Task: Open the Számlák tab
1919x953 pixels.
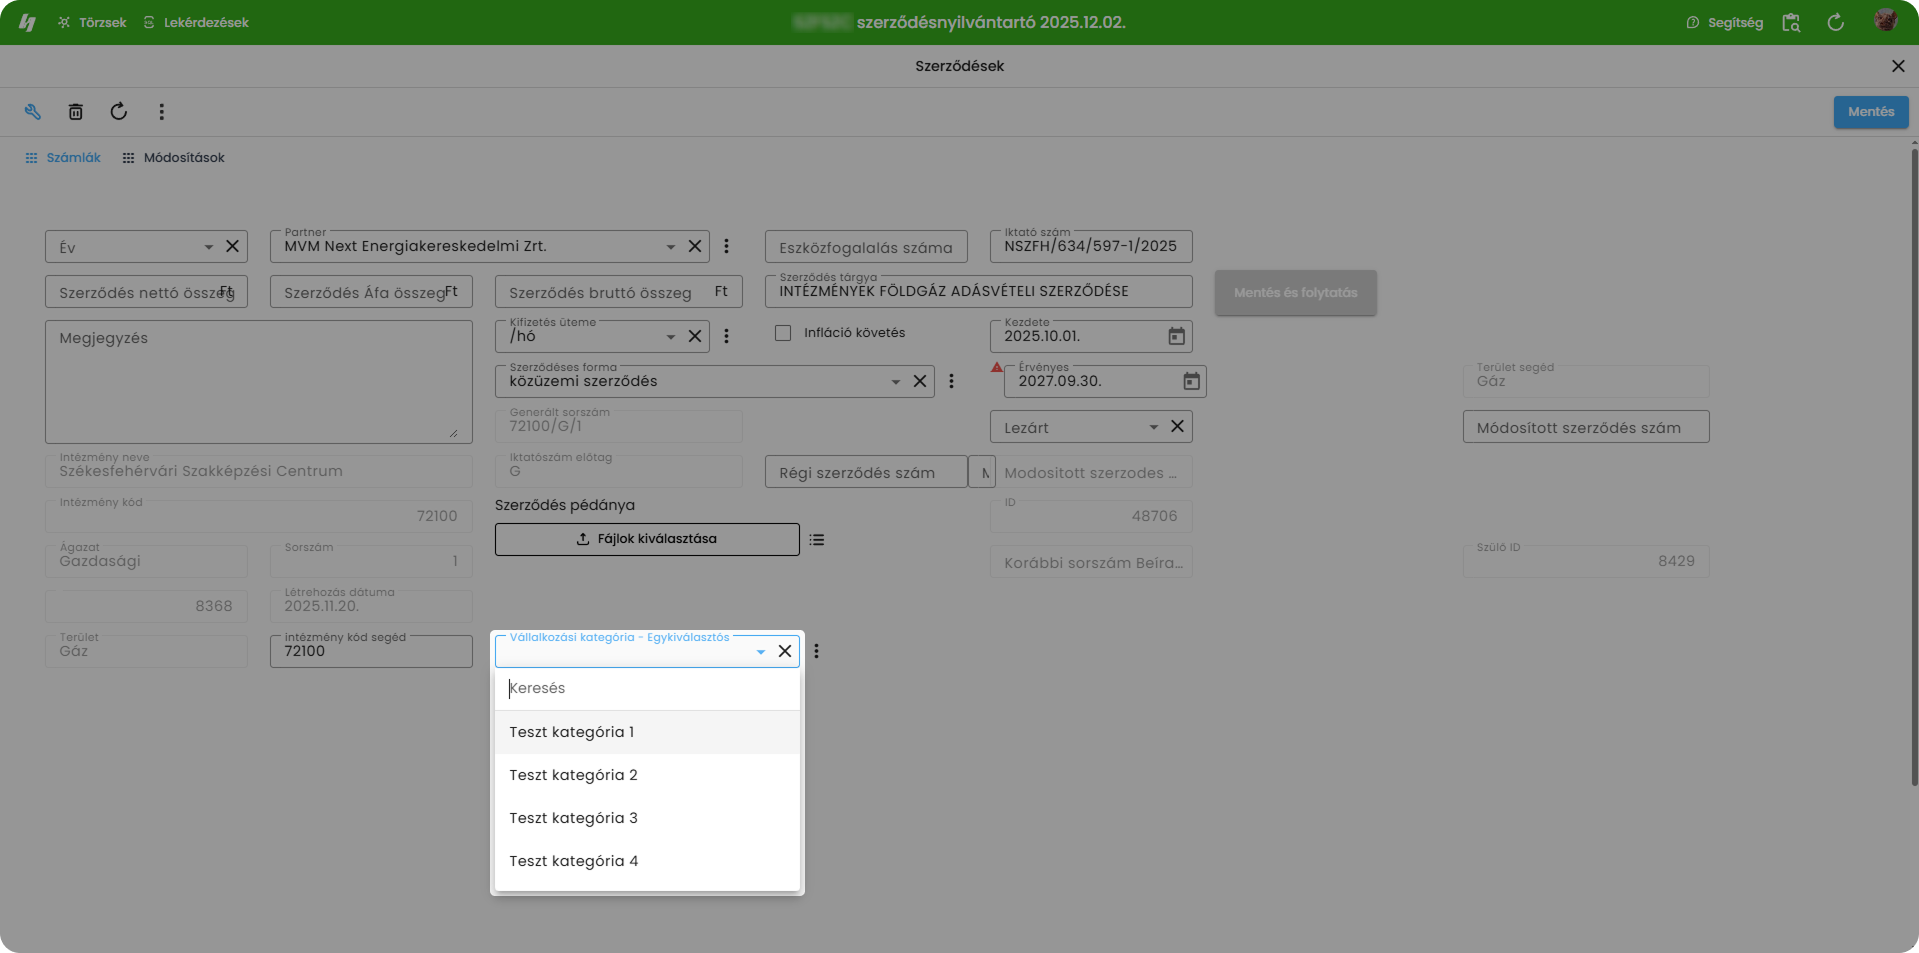Action: [x=63, y=158]
